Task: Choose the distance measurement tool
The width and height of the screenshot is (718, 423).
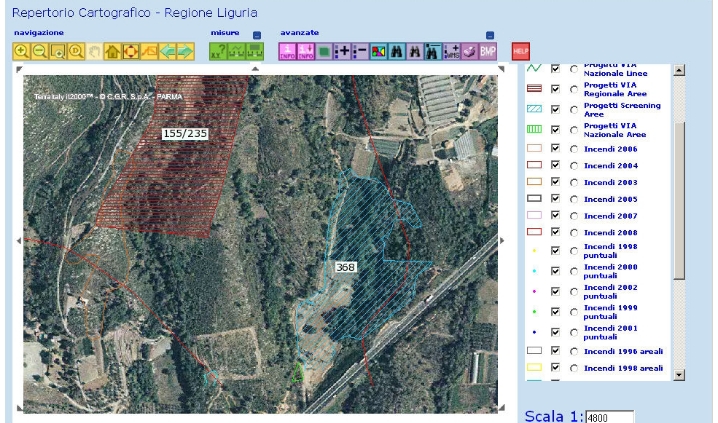Action: pyautogui.click(x=236, y=51)
